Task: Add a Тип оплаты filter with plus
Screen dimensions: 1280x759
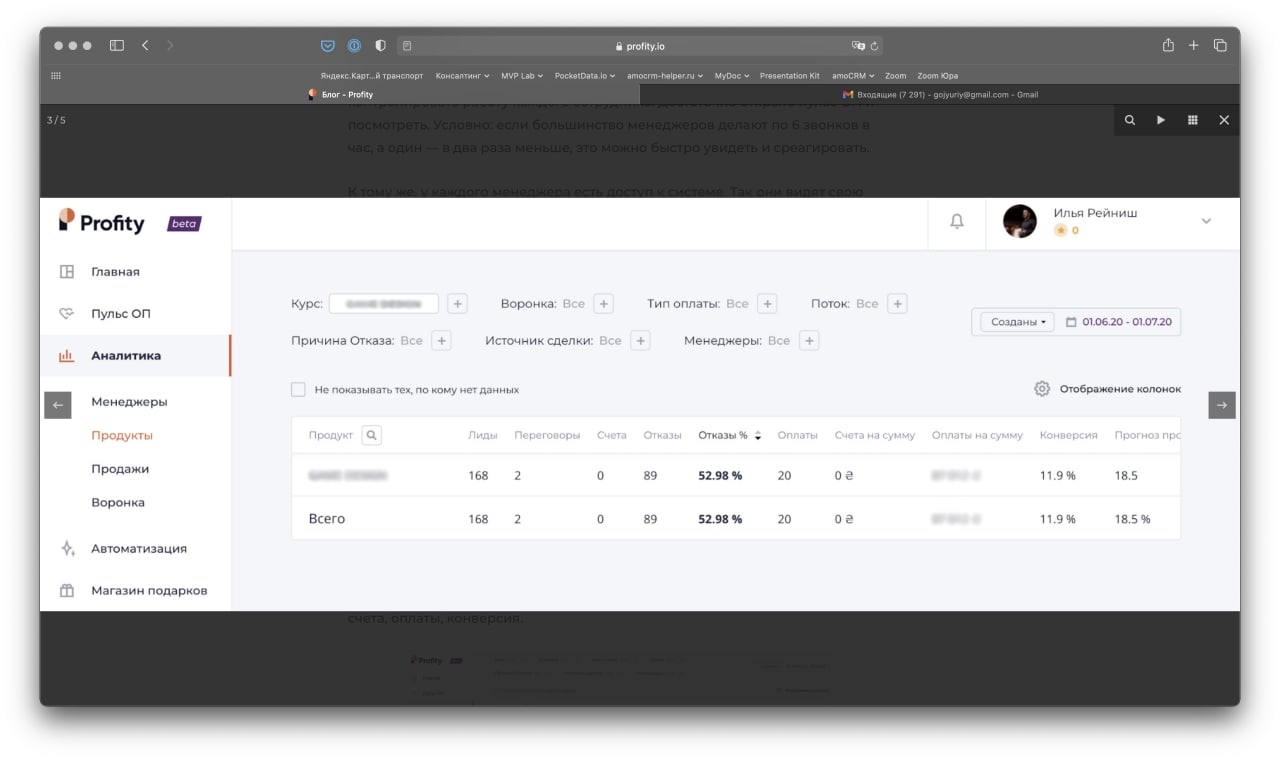Action: [x=767, y=304]
